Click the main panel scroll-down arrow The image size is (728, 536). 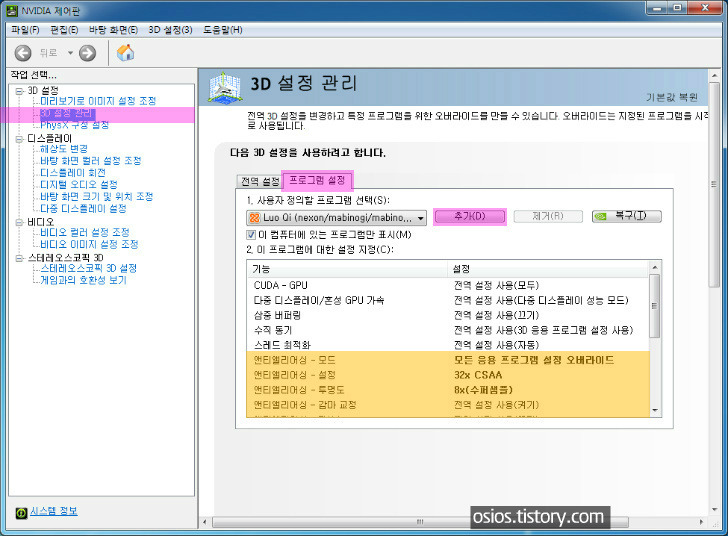pyautogui.click(x=714, y=510)
